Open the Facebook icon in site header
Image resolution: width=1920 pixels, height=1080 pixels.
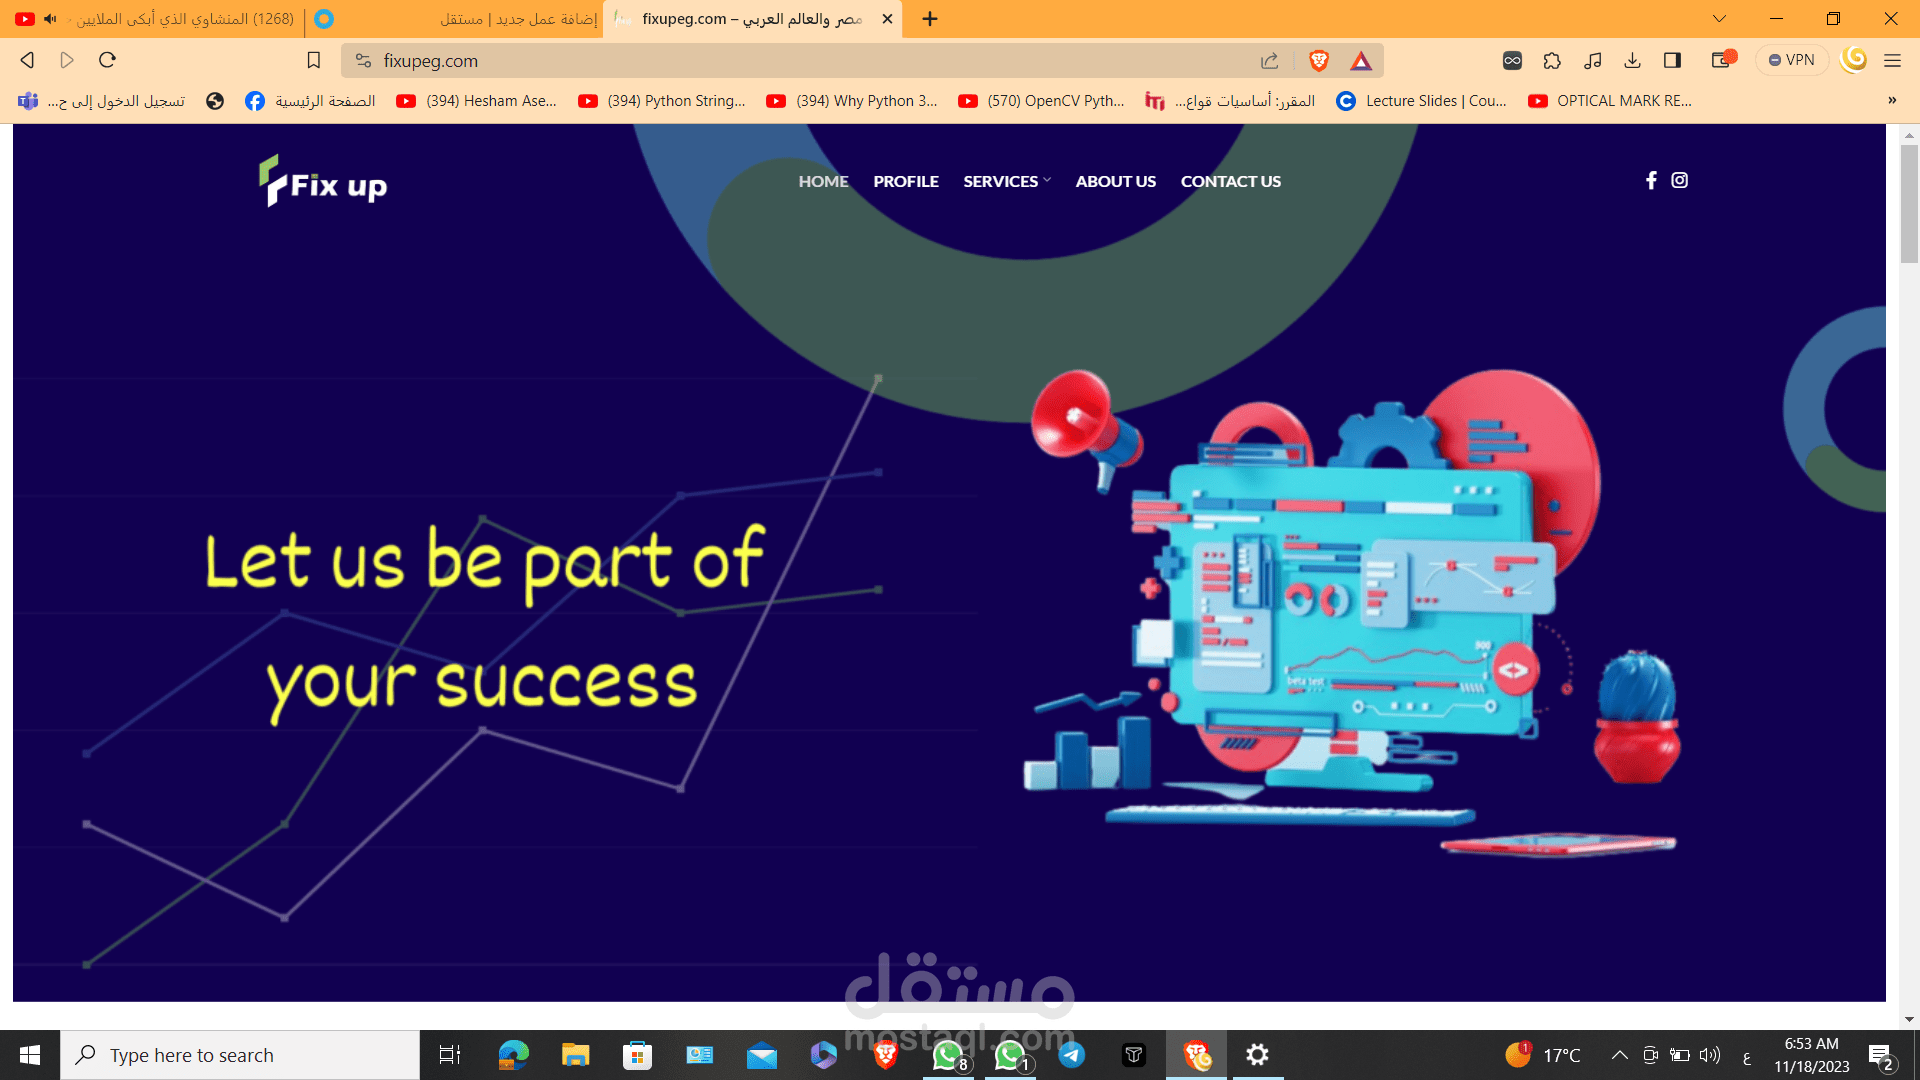[1651, 180]
